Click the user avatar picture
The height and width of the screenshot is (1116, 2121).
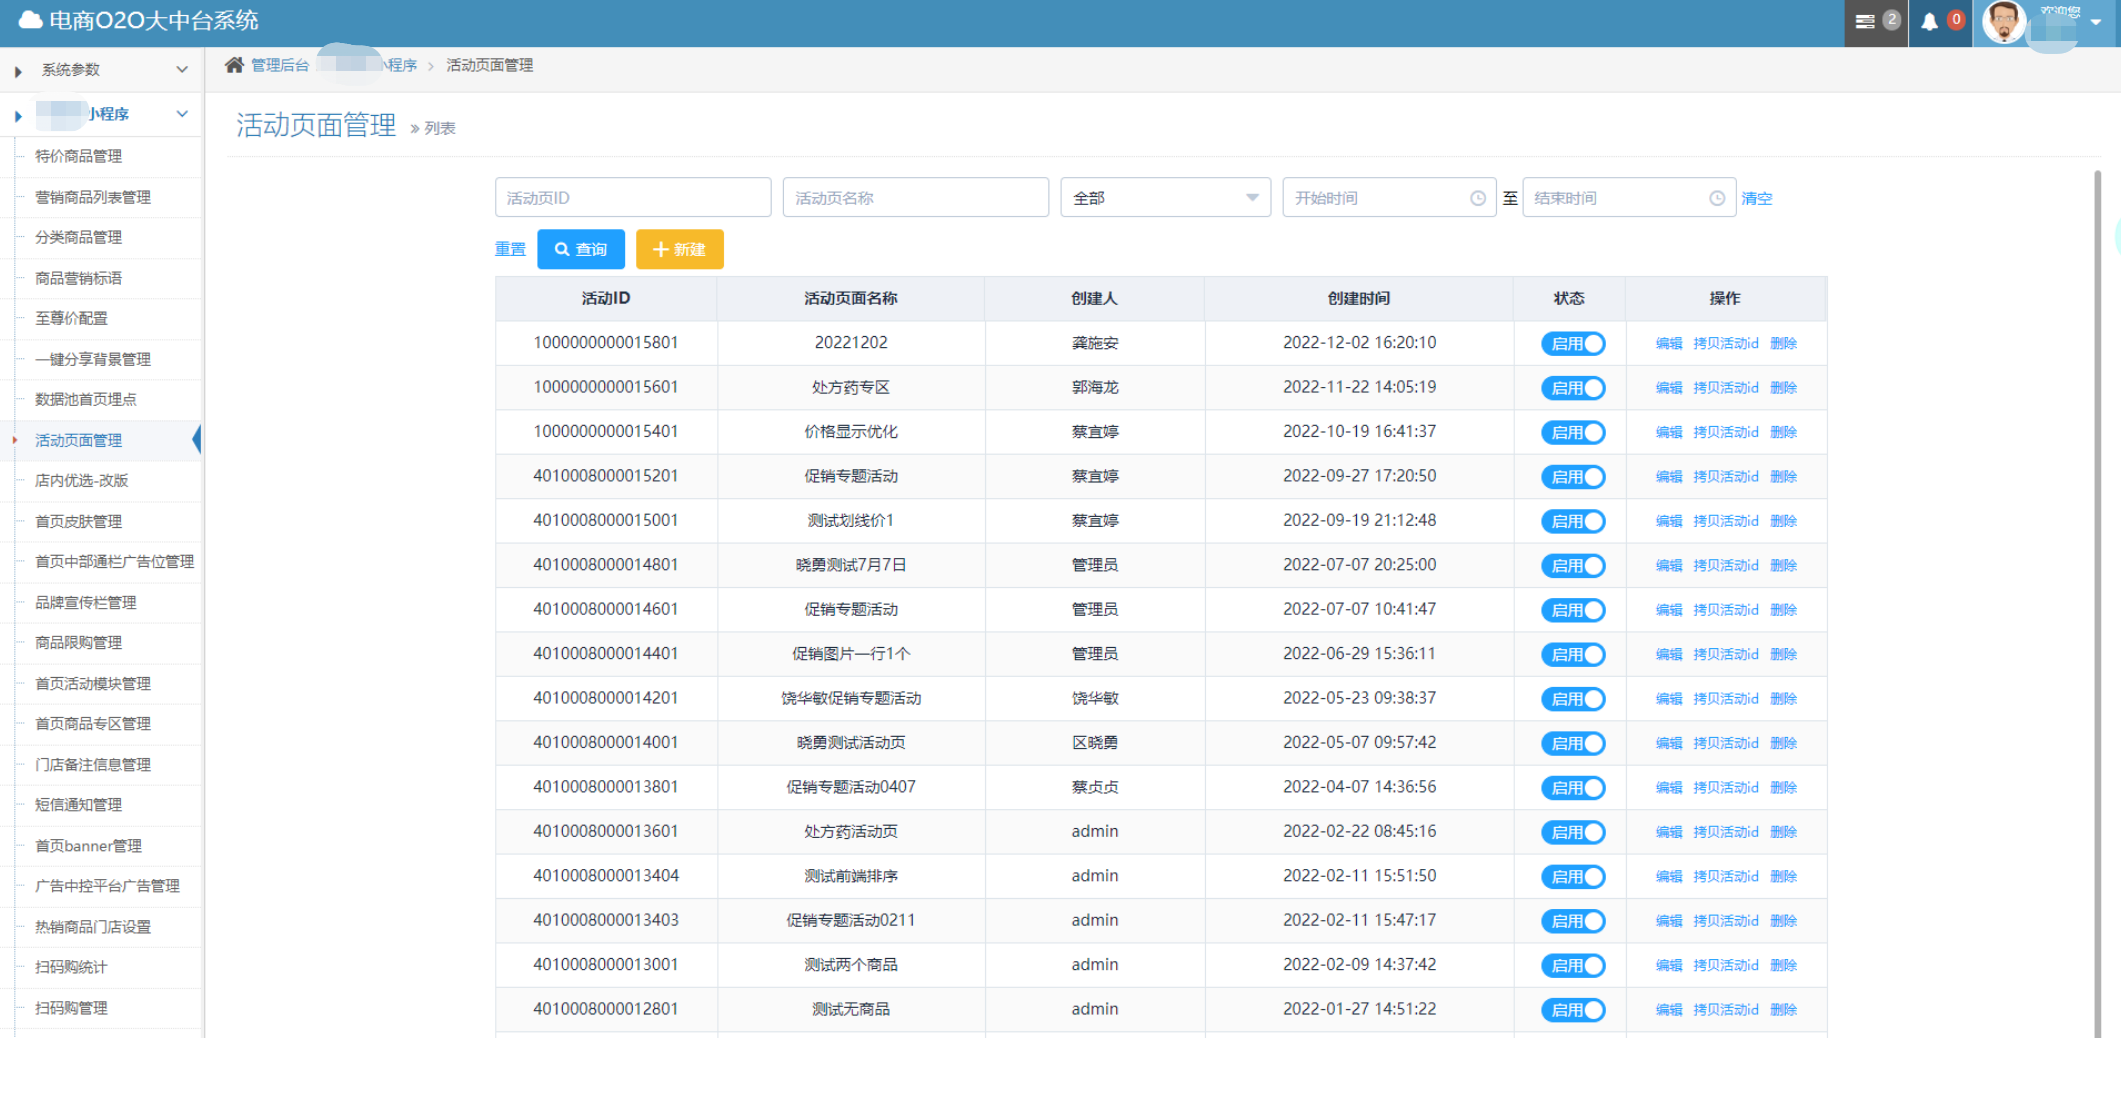(x=2004, y=22)
